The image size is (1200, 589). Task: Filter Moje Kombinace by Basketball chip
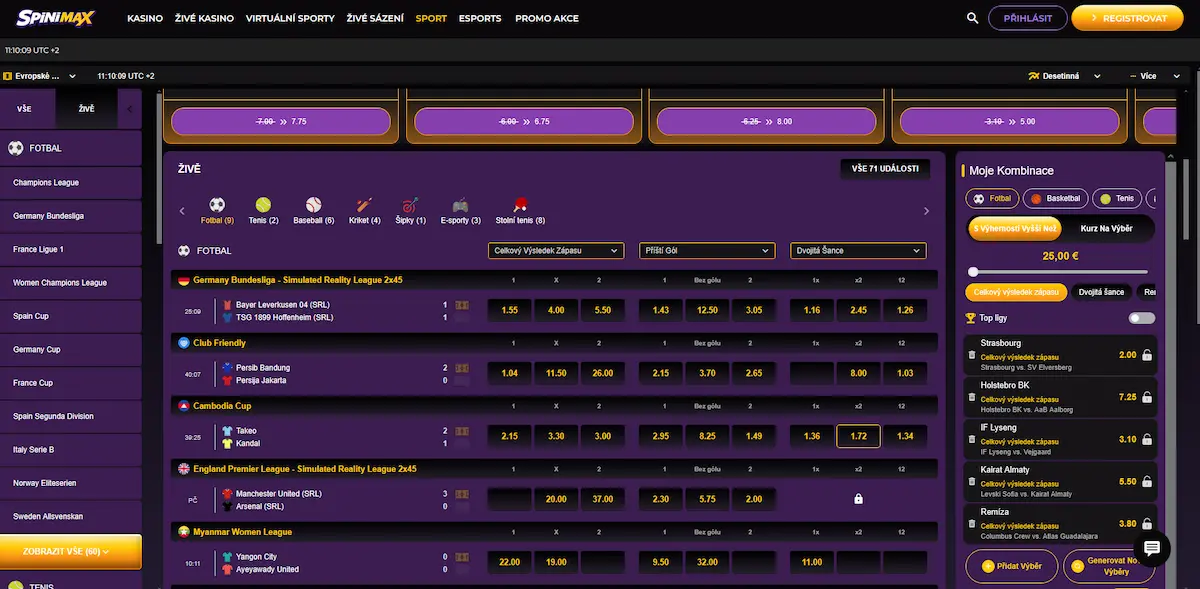(x=1057, y=199)
